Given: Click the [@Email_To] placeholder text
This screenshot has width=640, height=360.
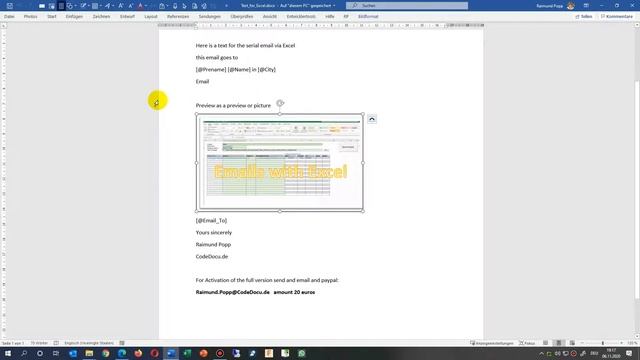Looking at the screenshot, I should (211, 220).
